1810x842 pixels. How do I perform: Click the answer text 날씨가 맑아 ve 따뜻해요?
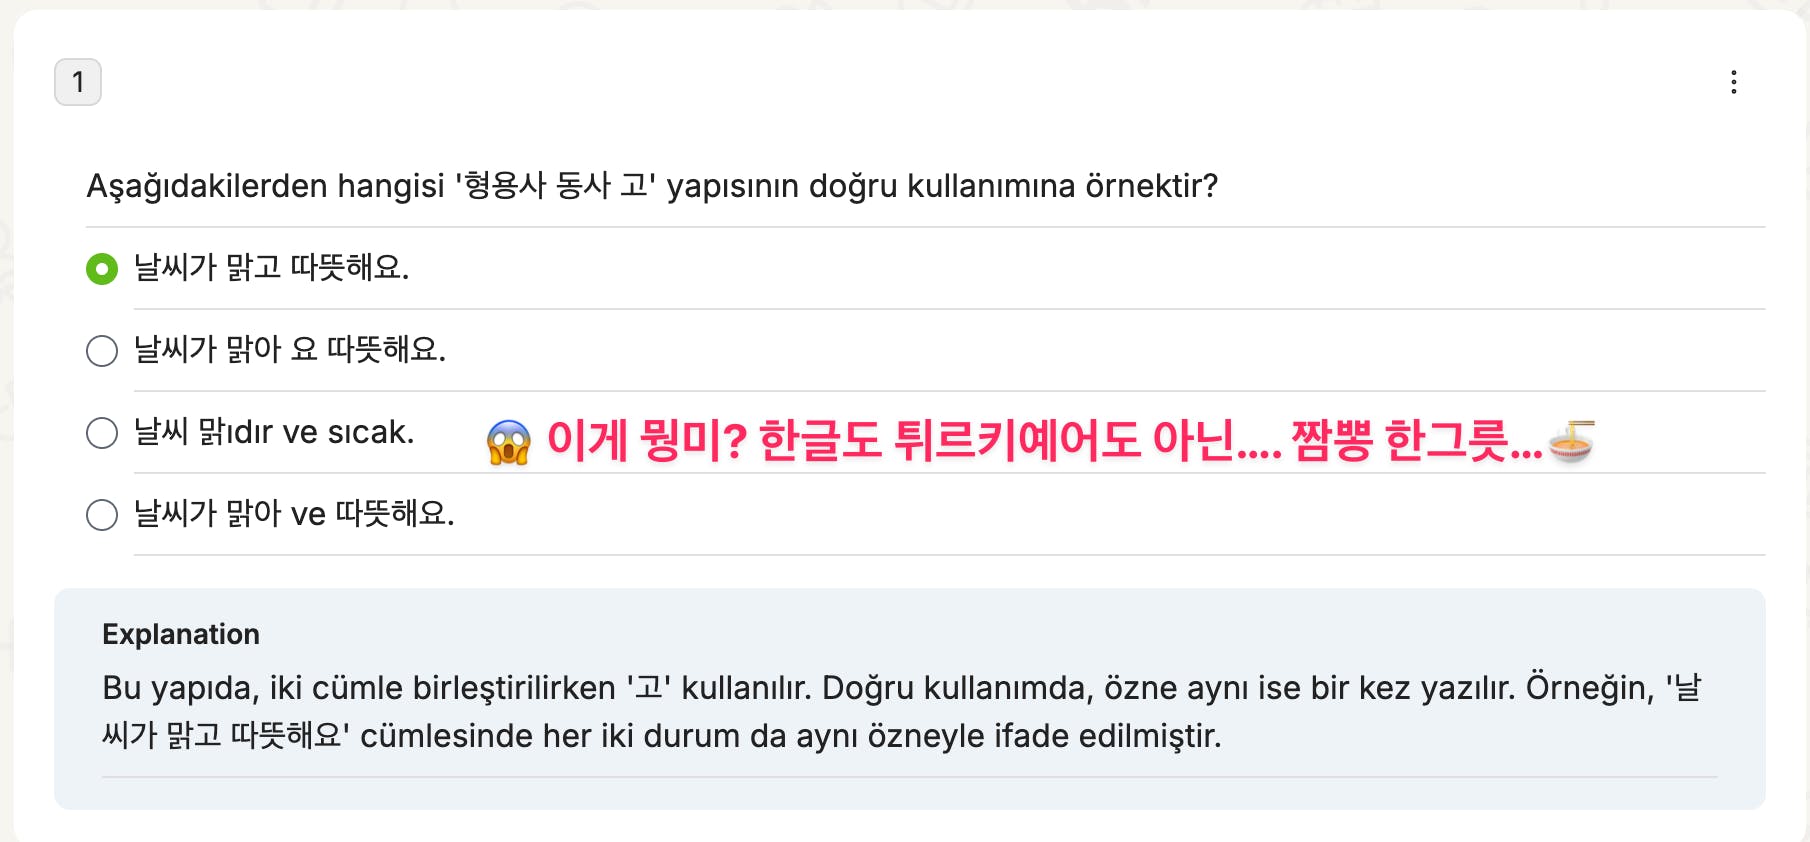click(294, 514)
